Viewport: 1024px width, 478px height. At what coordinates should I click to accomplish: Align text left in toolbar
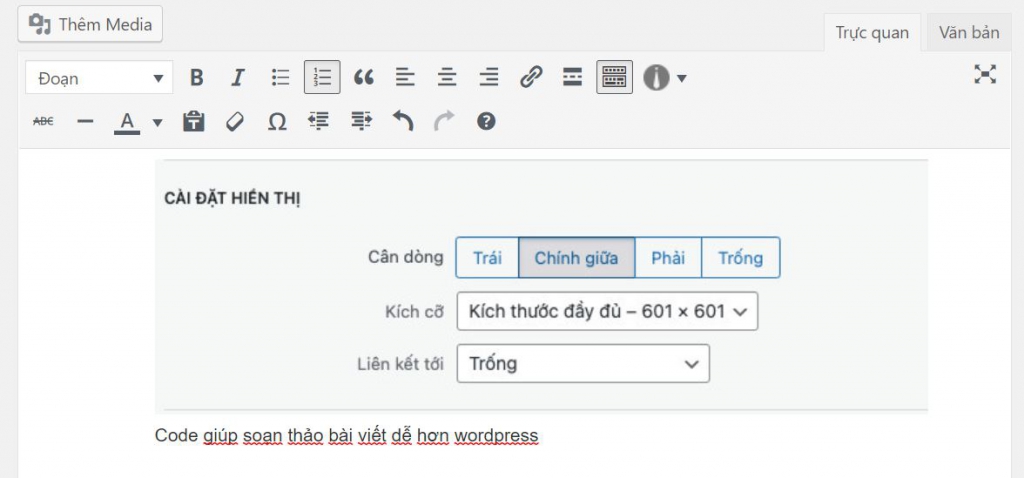tap(406, 78)
